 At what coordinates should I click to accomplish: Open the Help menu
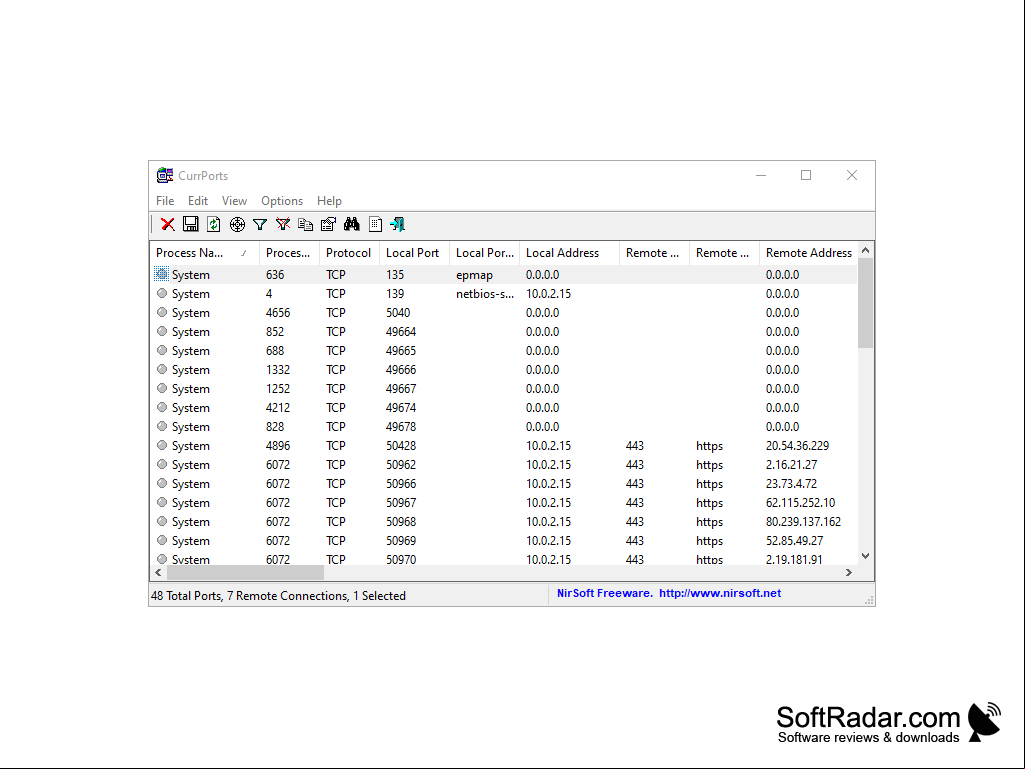(x=329, y=201)
